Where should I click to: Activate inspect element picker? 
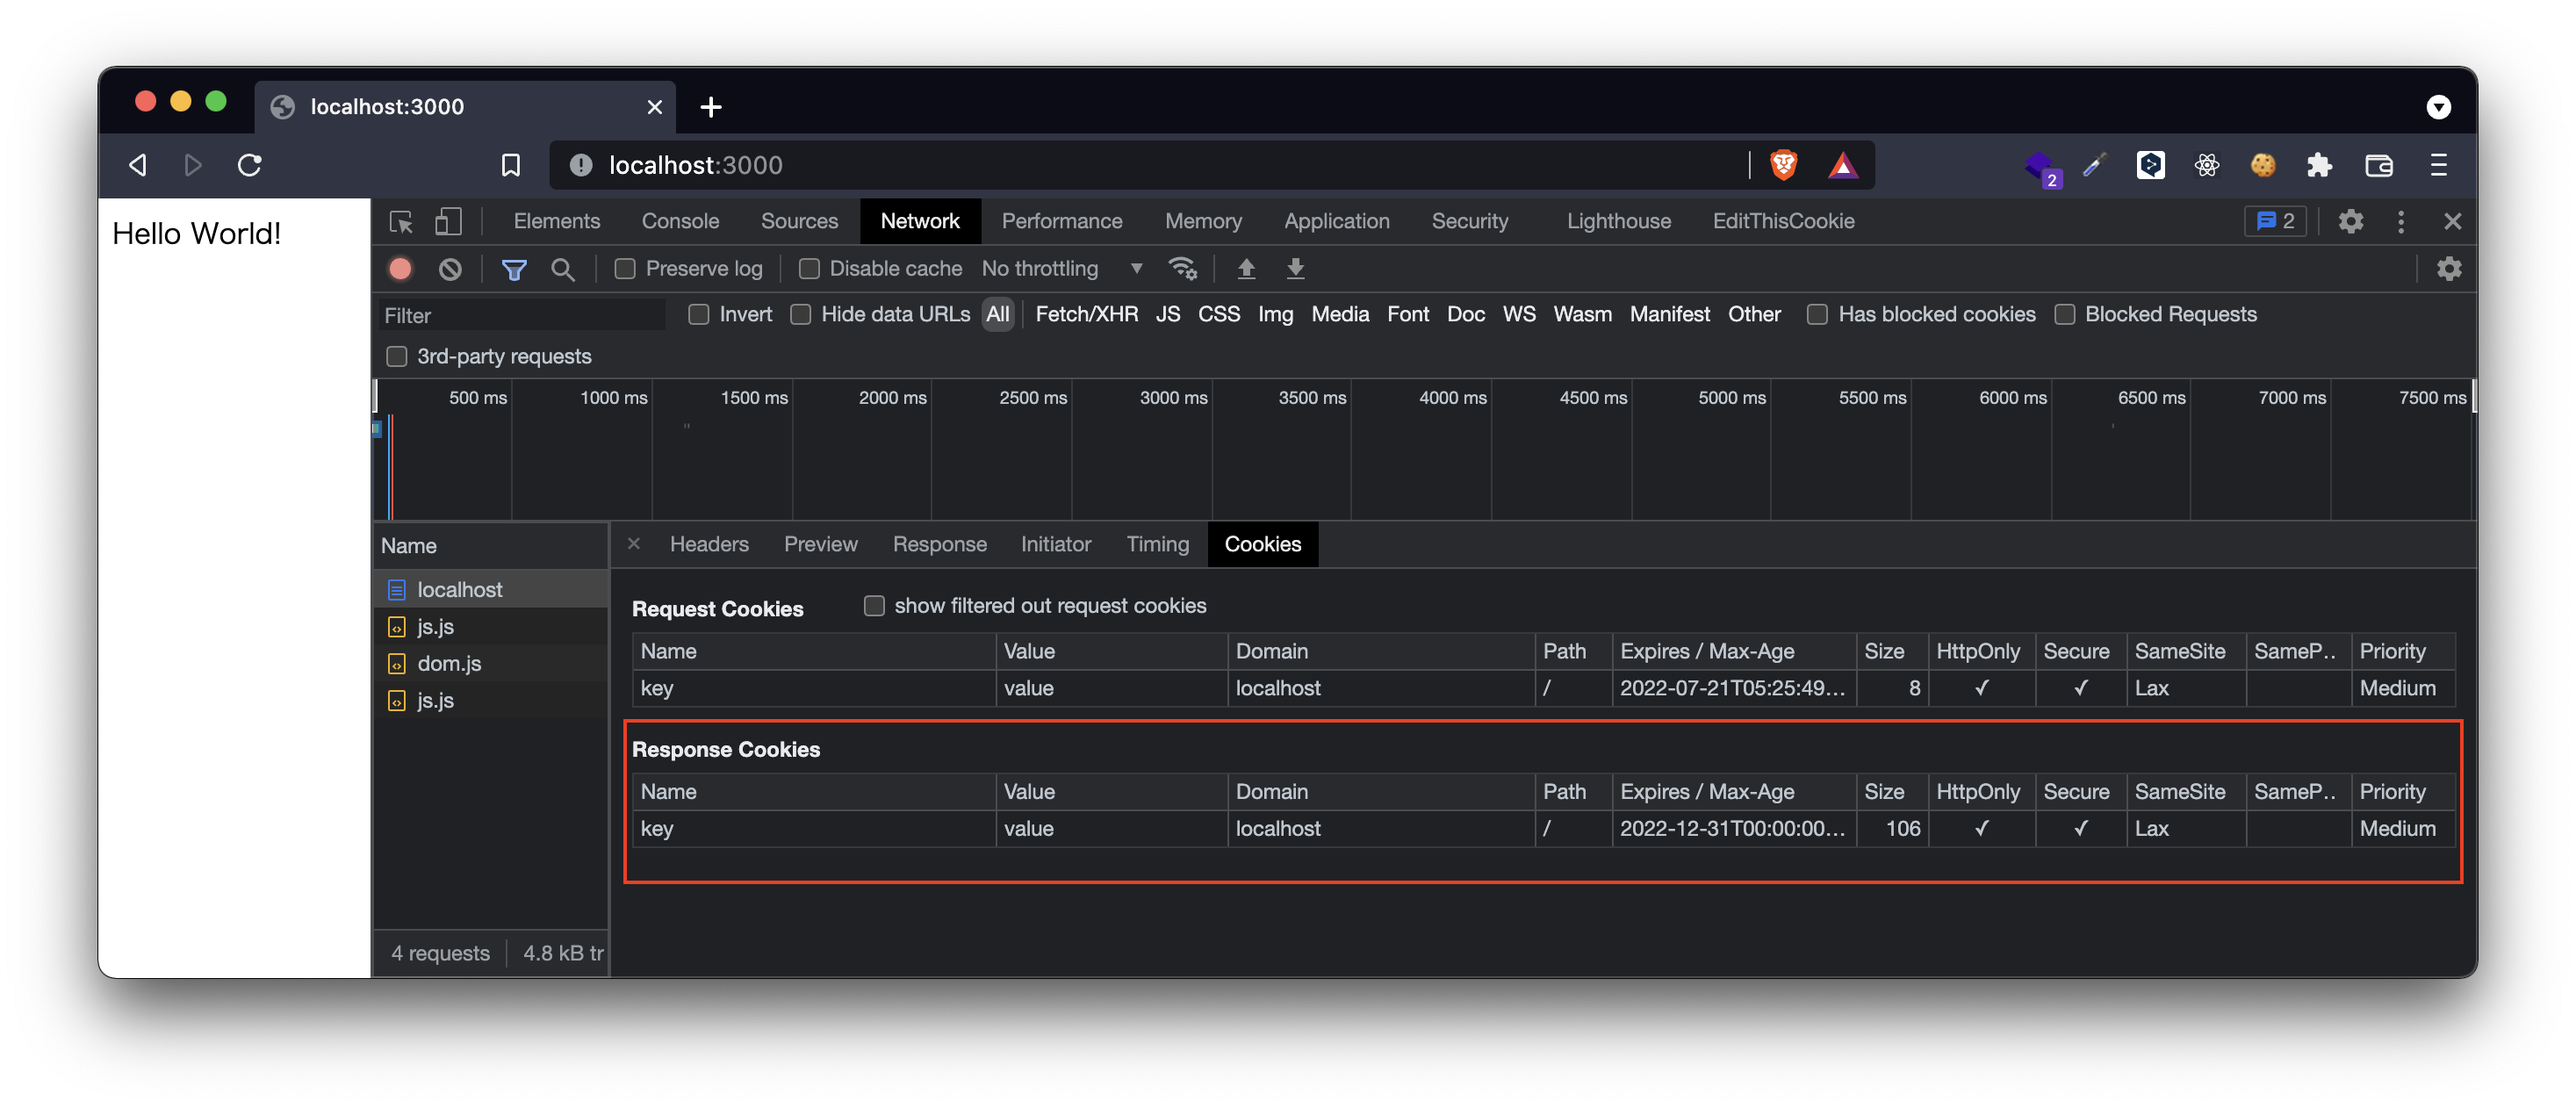click(401, 221)
